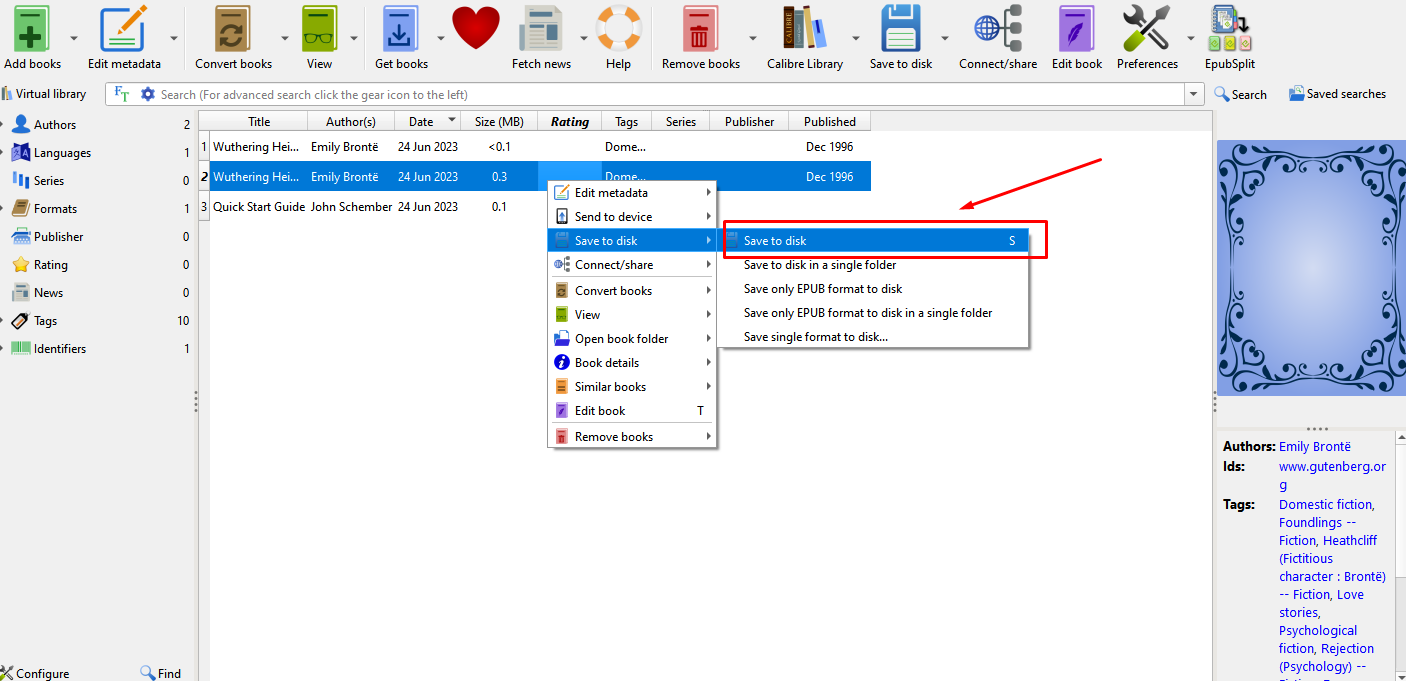Click the full text search FT icon
Screen dimensions: 1406x681
(122, 94)
